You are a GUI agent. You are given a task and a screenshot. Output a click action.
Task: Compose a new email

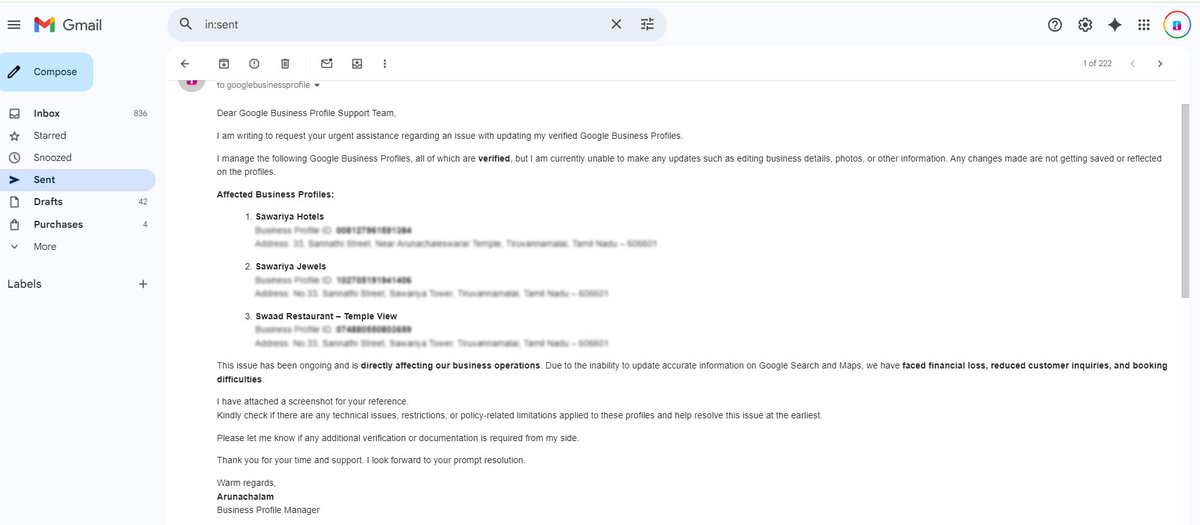click(x=47, y=72)
